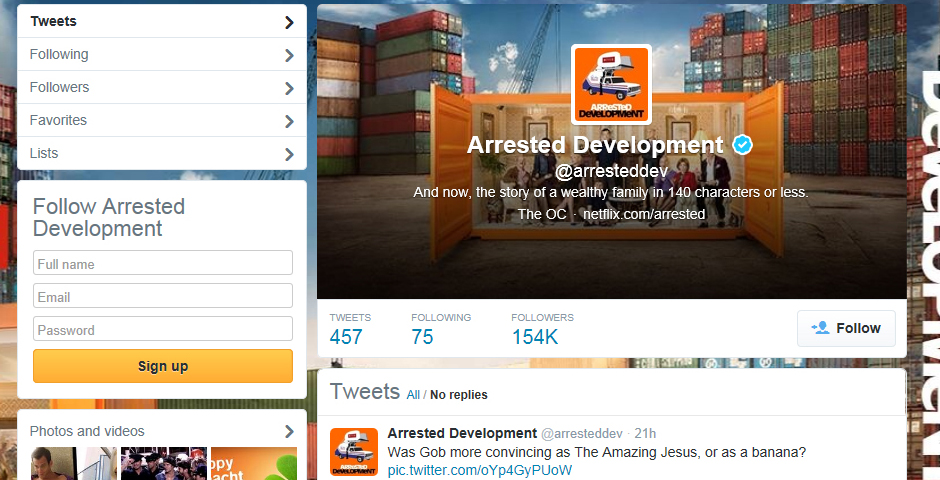The width and height of the screenshot is (940, 480).
Task: Click the Tweets heading above the timeline
Action: point(364,392)
